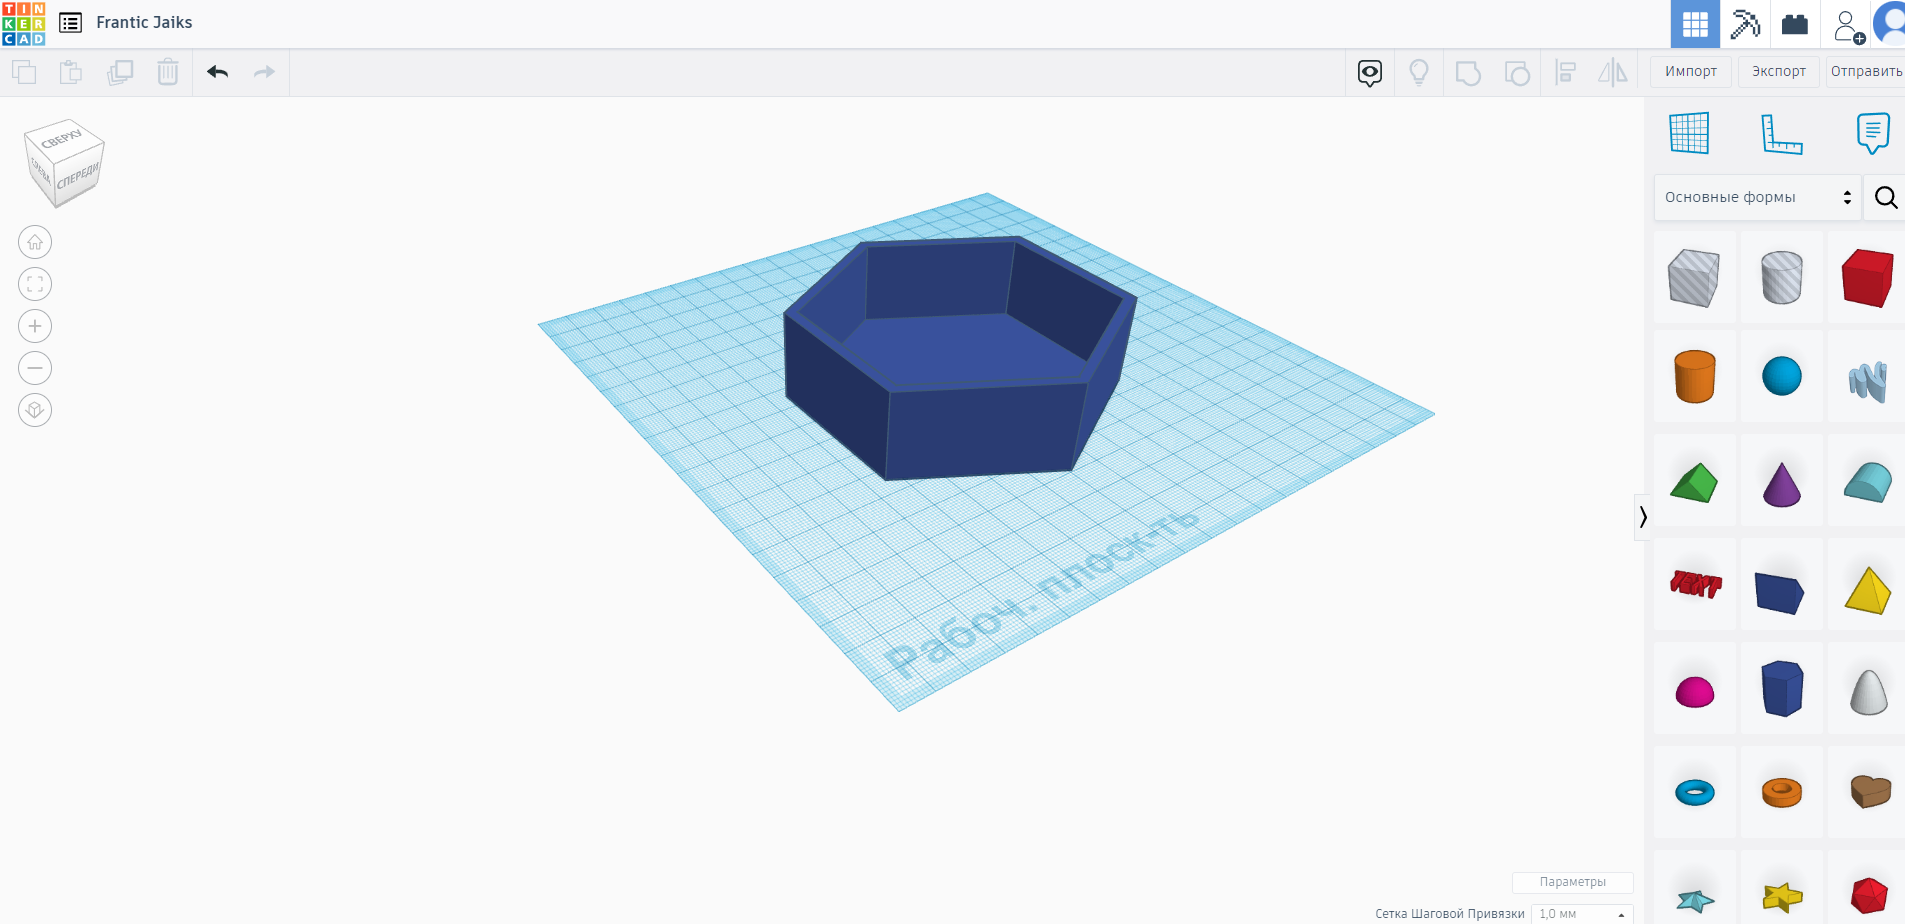Click the Ungroup shapes icon
Viewport: 1905px width, 924px height.
(1517, 73)
